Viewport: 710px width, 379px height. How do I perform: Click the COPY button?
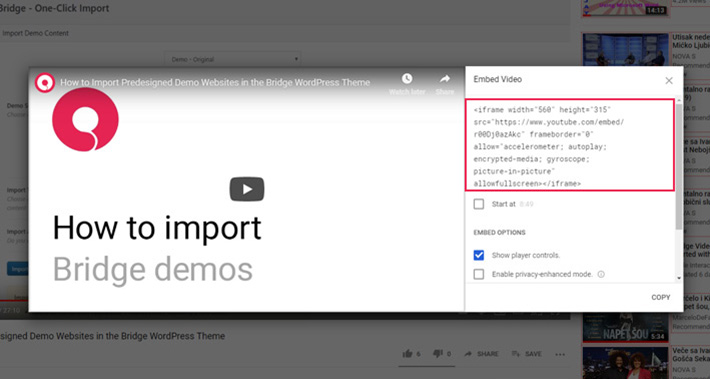click(x=661, y=297)
